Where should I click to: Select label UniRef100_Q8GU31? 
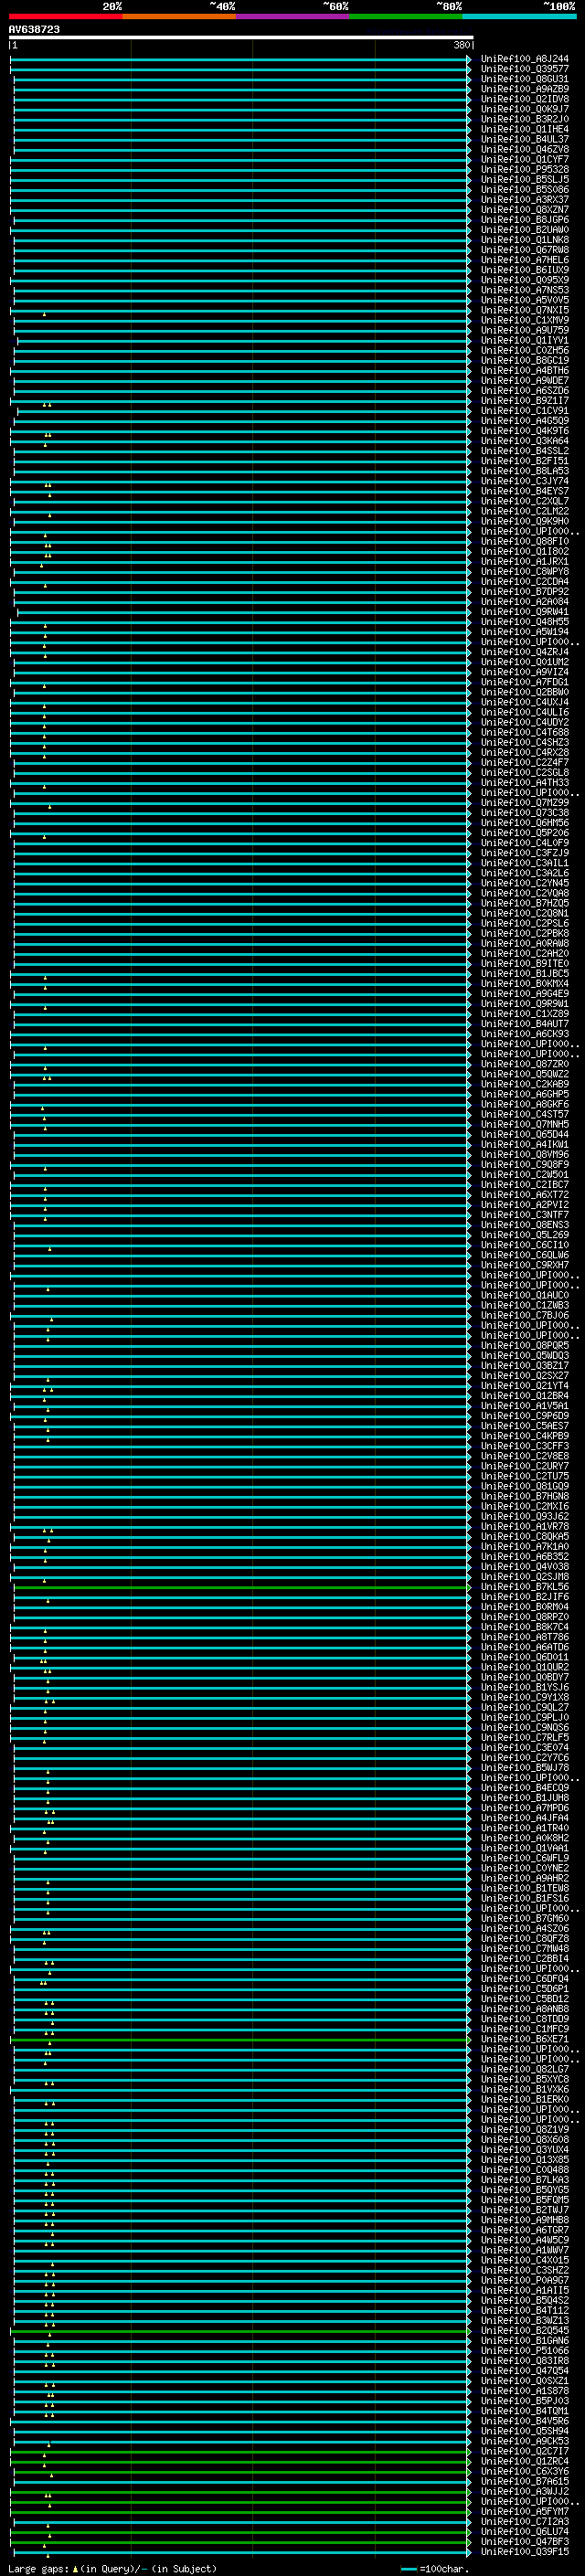[525, 79]
